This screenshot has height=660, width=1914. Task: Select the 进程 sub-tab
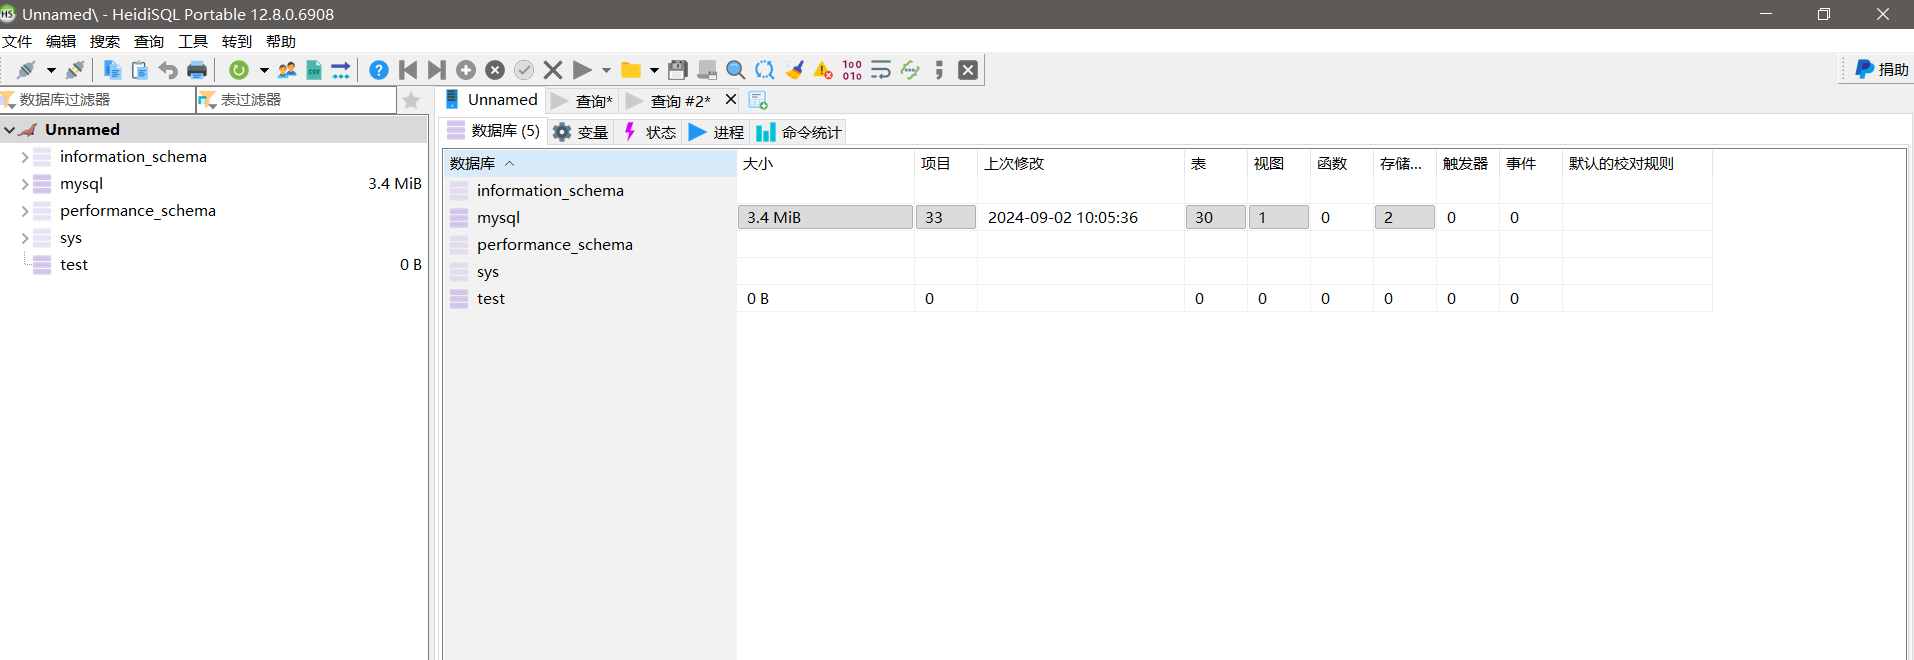717,132
